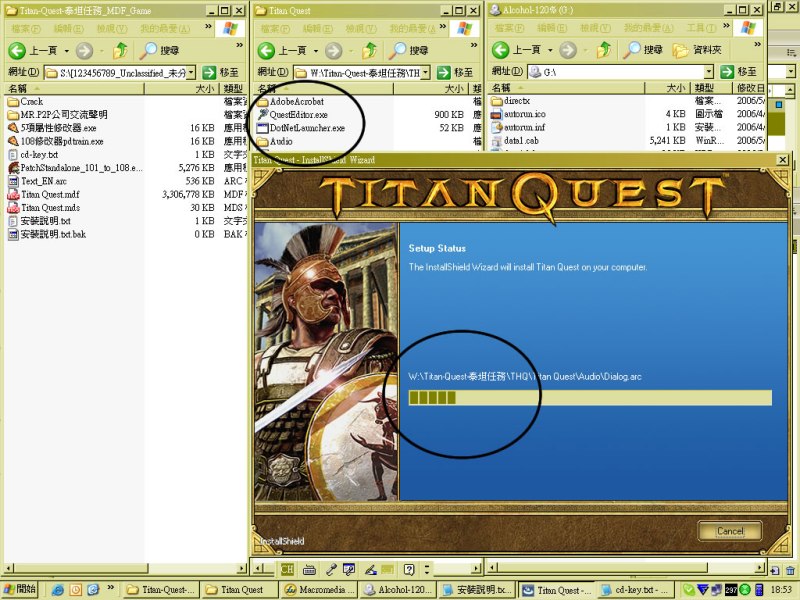Open Search (搜尋) in the MDF_Game window
The image size is (800, 600).
click(x=160, y=50)
